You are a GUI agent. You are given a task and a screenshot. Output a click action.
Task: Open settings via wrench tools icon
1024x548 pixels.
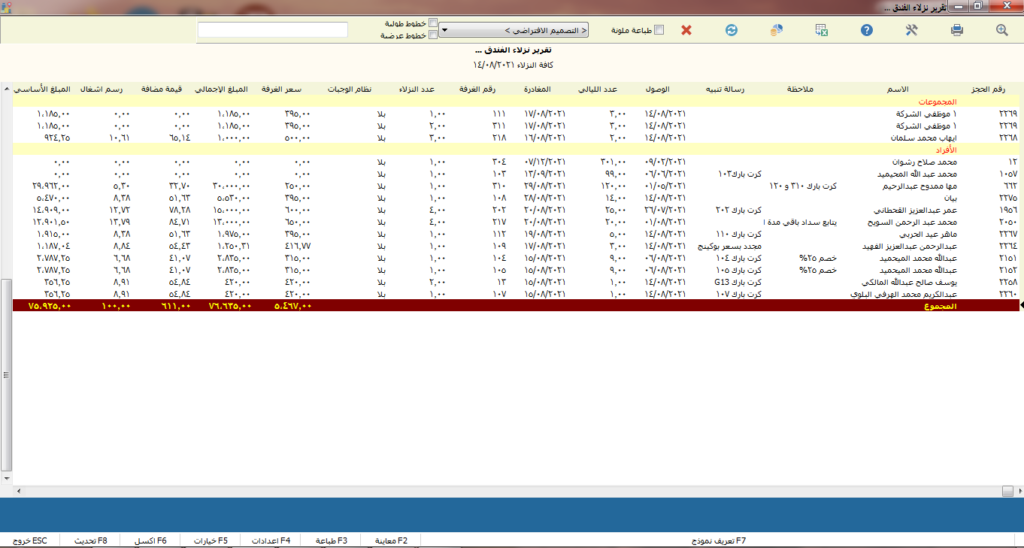pos(911,30)
